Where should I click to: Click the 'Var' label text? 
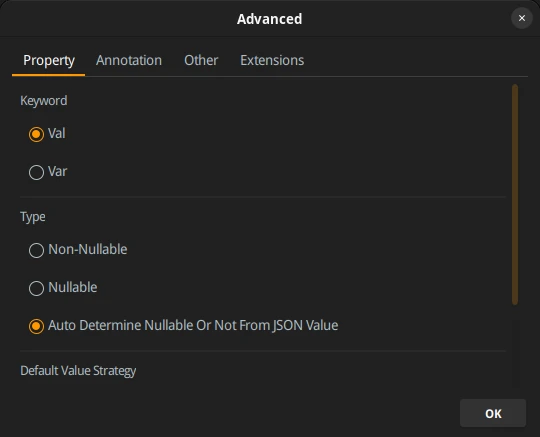58,171
